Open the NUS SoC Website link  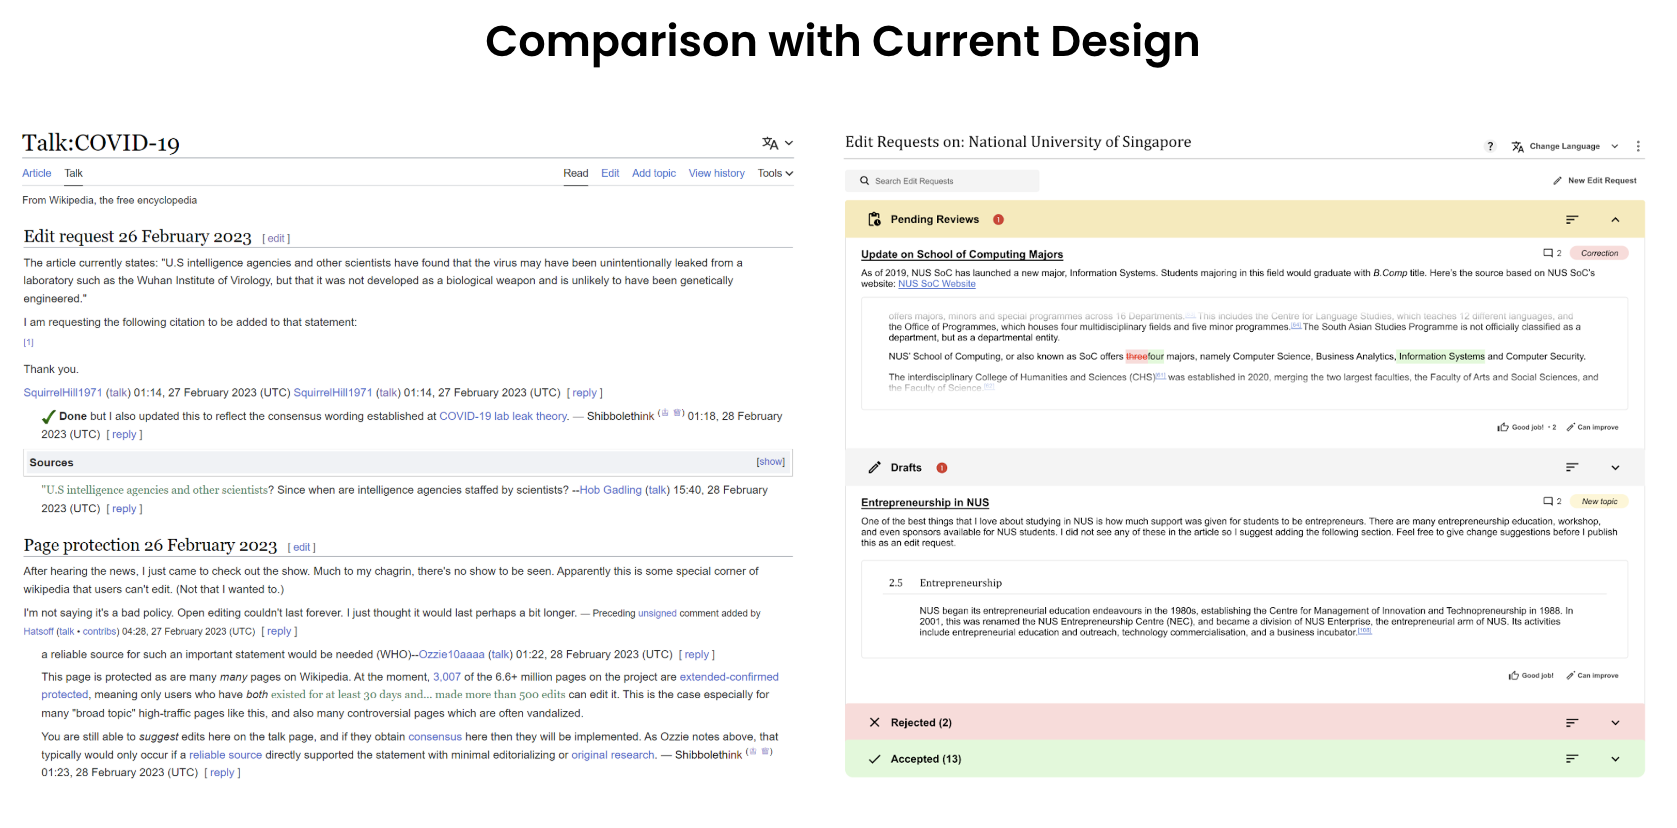coord(936,284)
